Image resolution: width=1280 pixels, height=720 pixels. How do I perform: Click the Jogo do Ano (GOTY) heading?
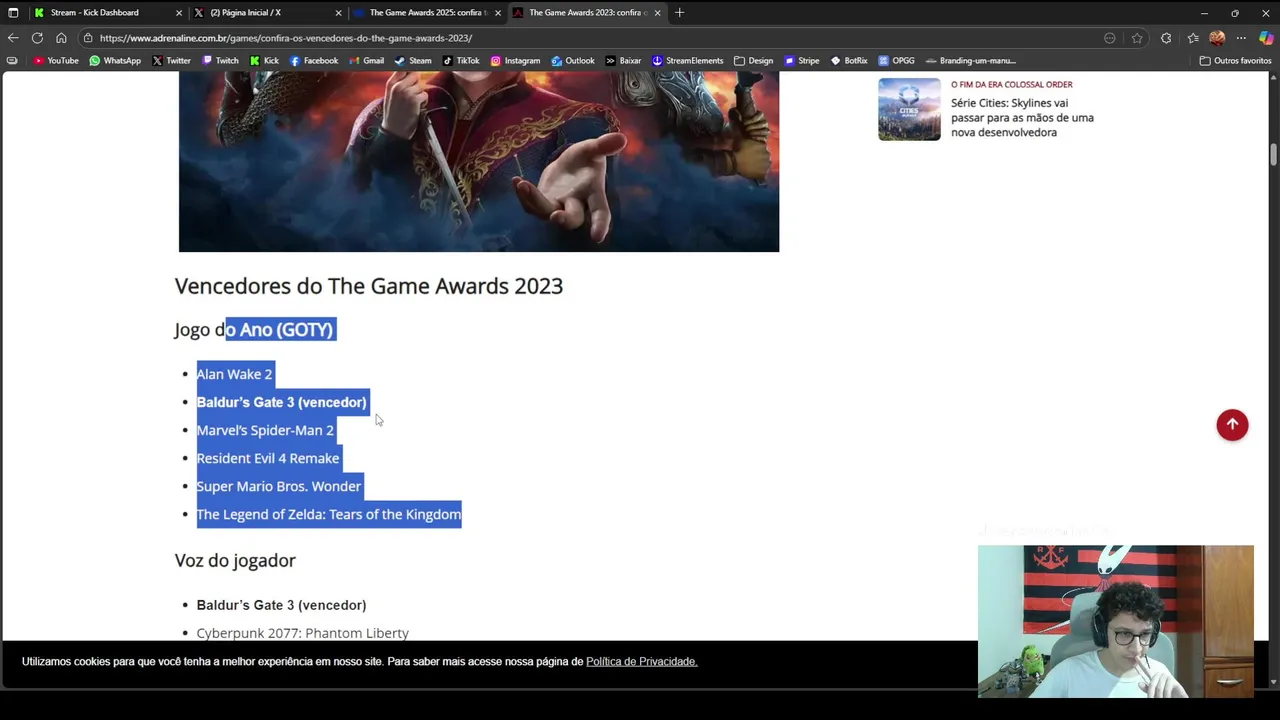point(254,330)
